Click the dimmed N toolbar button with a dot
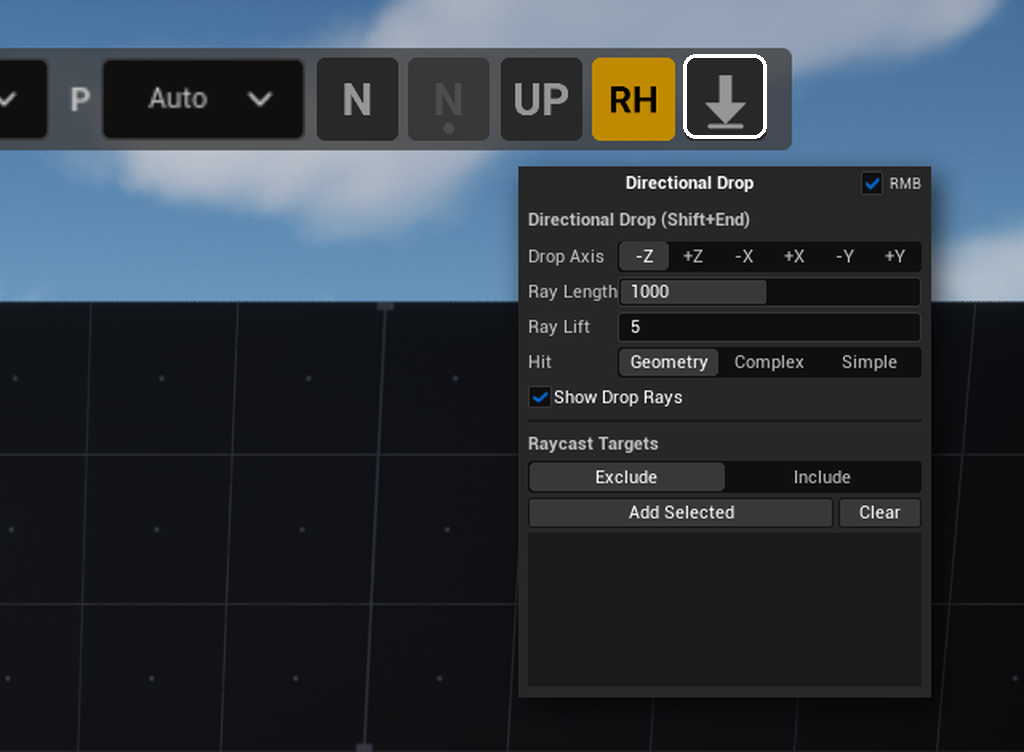The width and height of the screenshot is (1024, 752). click(x=449, y=99)
